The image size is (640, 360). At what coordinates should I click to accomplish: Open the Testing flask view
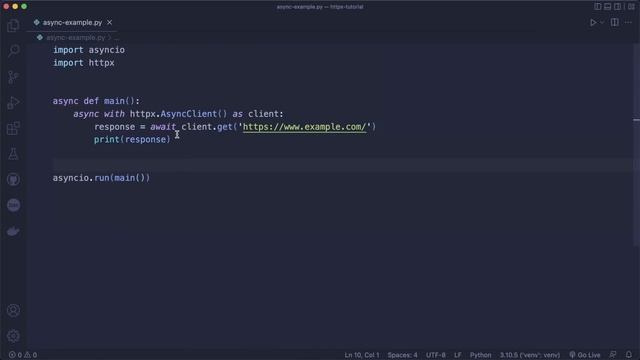[13, 154]
